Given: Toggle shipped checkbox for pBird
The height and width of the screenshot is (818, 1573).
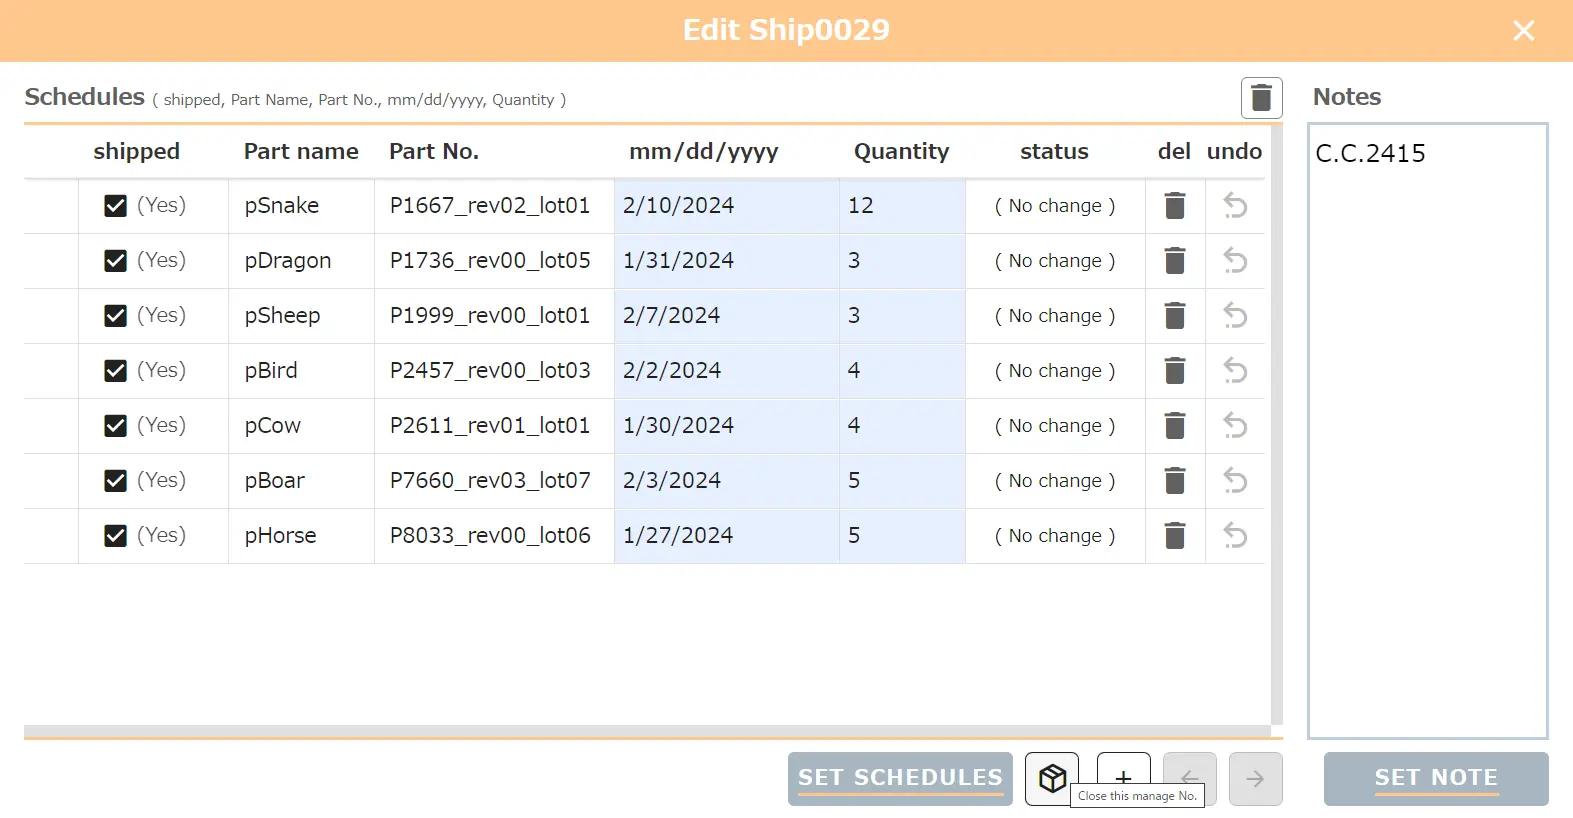Looking at the screenshot, I should pyautogui.click(x=116, y=371).
